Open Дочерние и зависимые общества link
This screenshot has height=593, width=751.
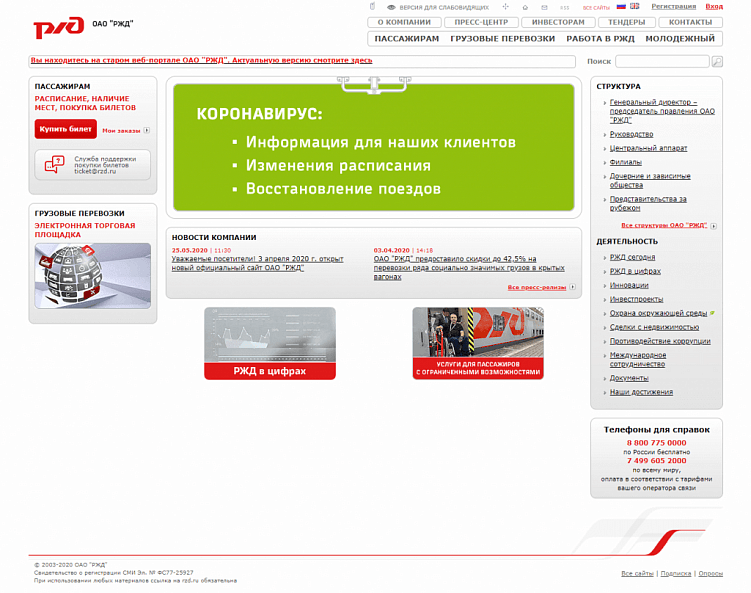[650, 181]
